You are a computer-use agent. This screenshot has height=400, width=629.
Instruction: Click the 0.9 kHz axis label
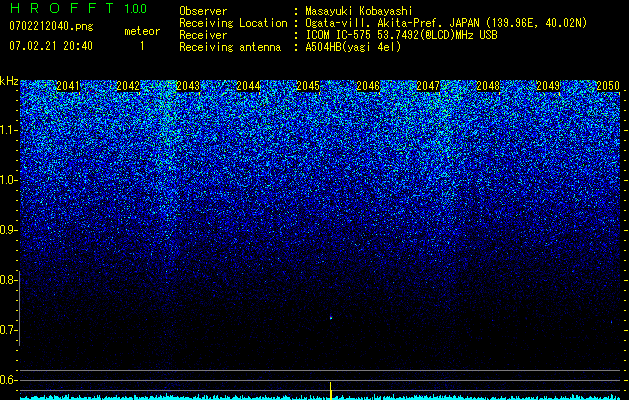pos(8,230)
